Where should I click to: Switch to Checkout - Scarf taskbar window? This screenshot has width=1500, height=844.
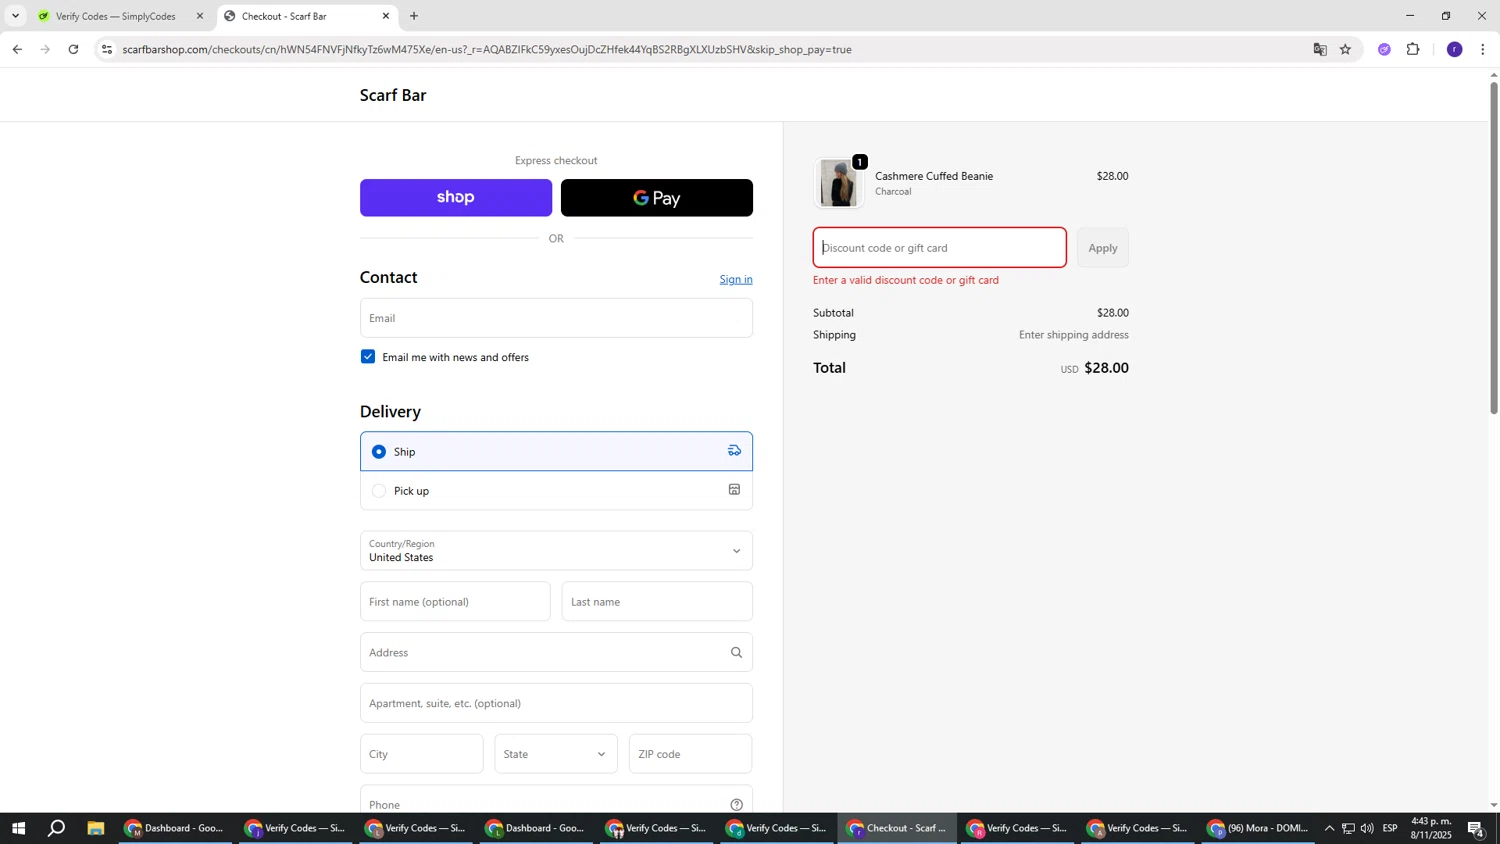pos(897,828)
